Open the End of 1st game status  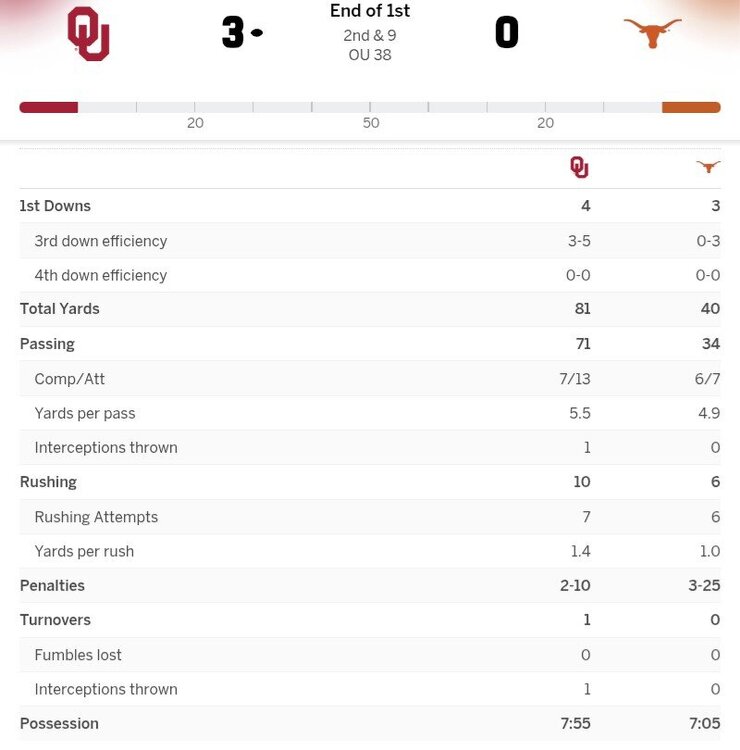coord(370,11)
